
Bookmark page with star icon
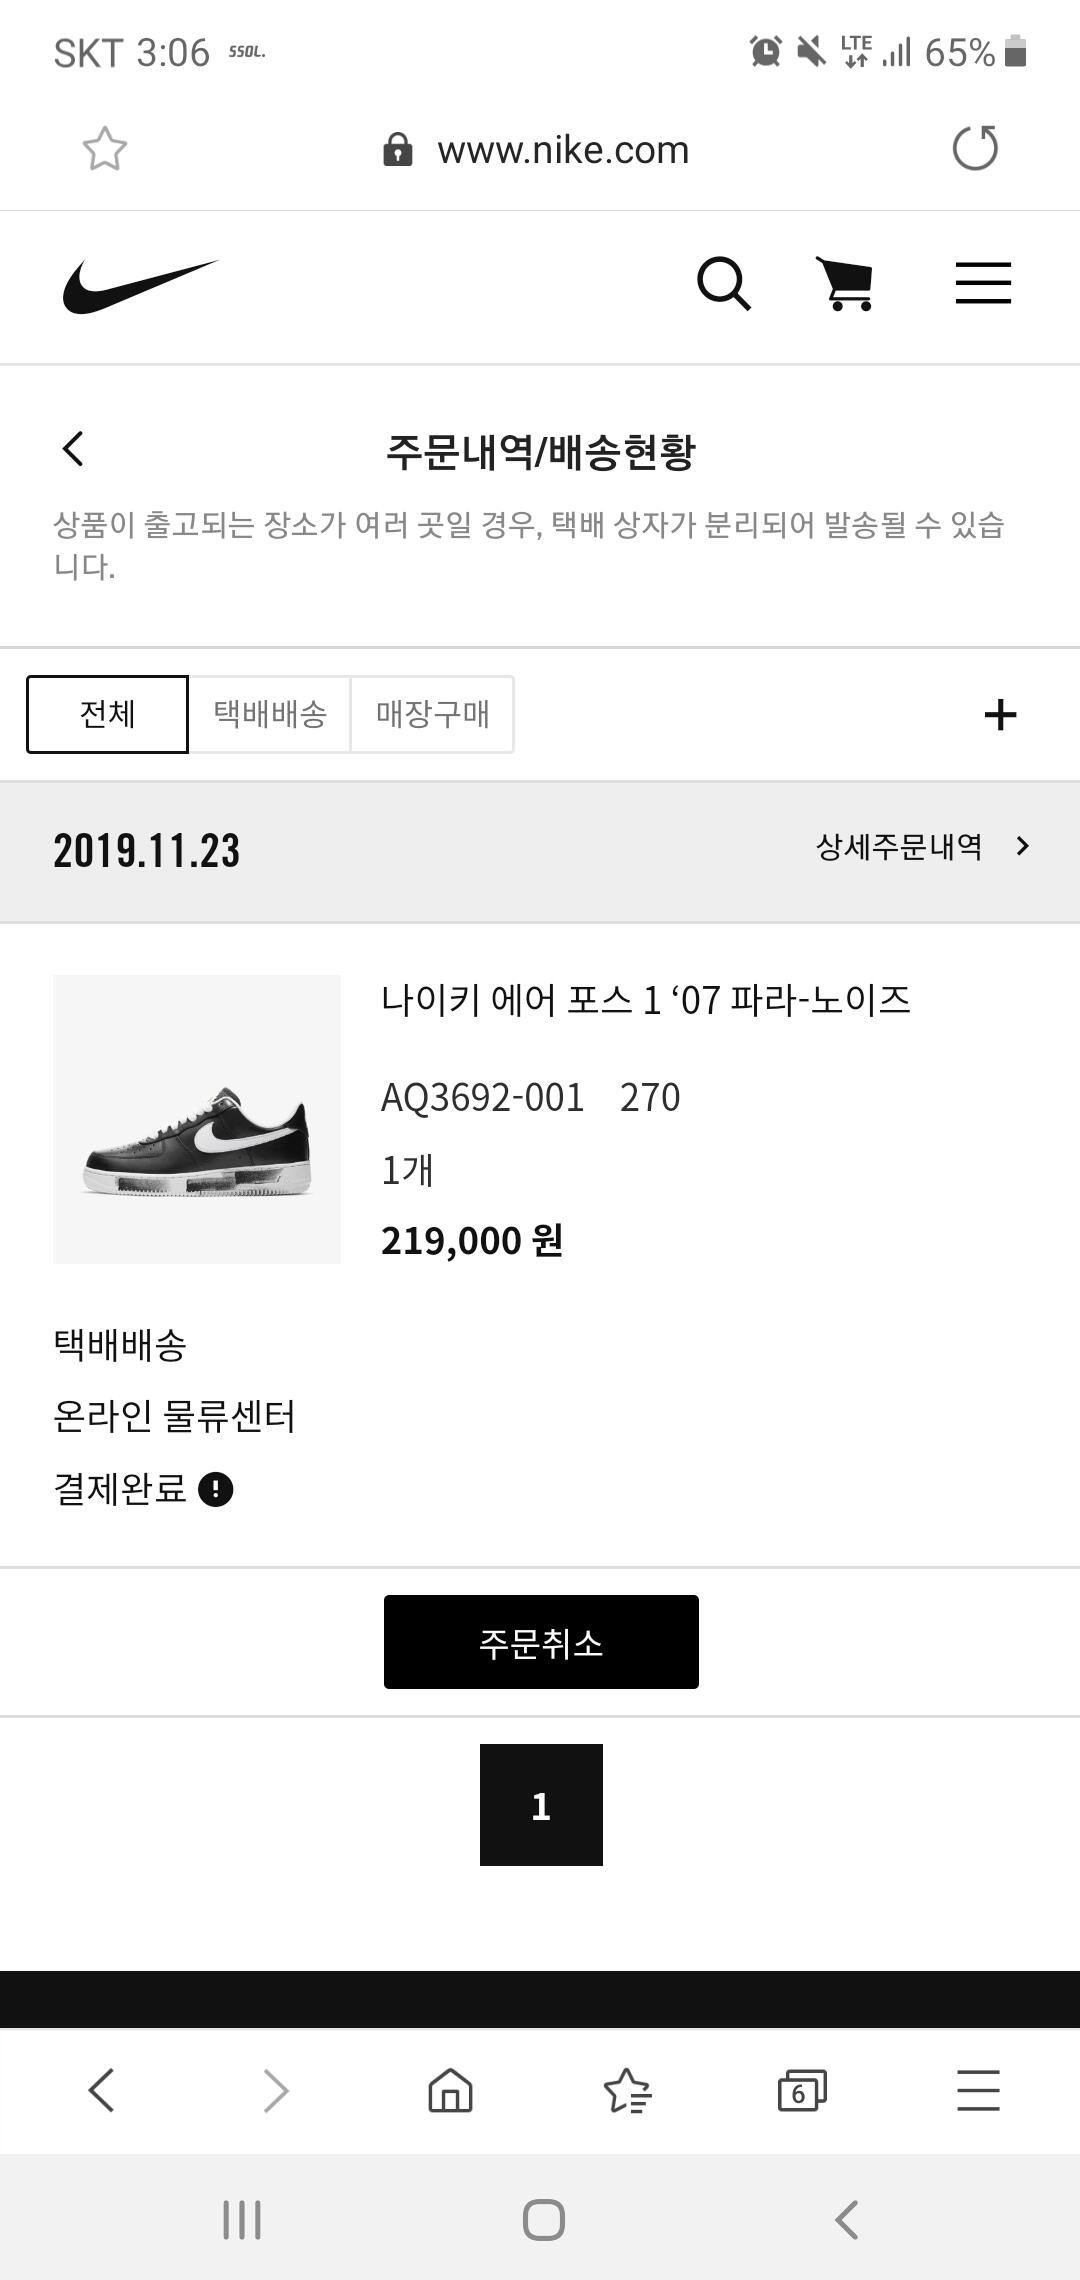coord(105,149)
